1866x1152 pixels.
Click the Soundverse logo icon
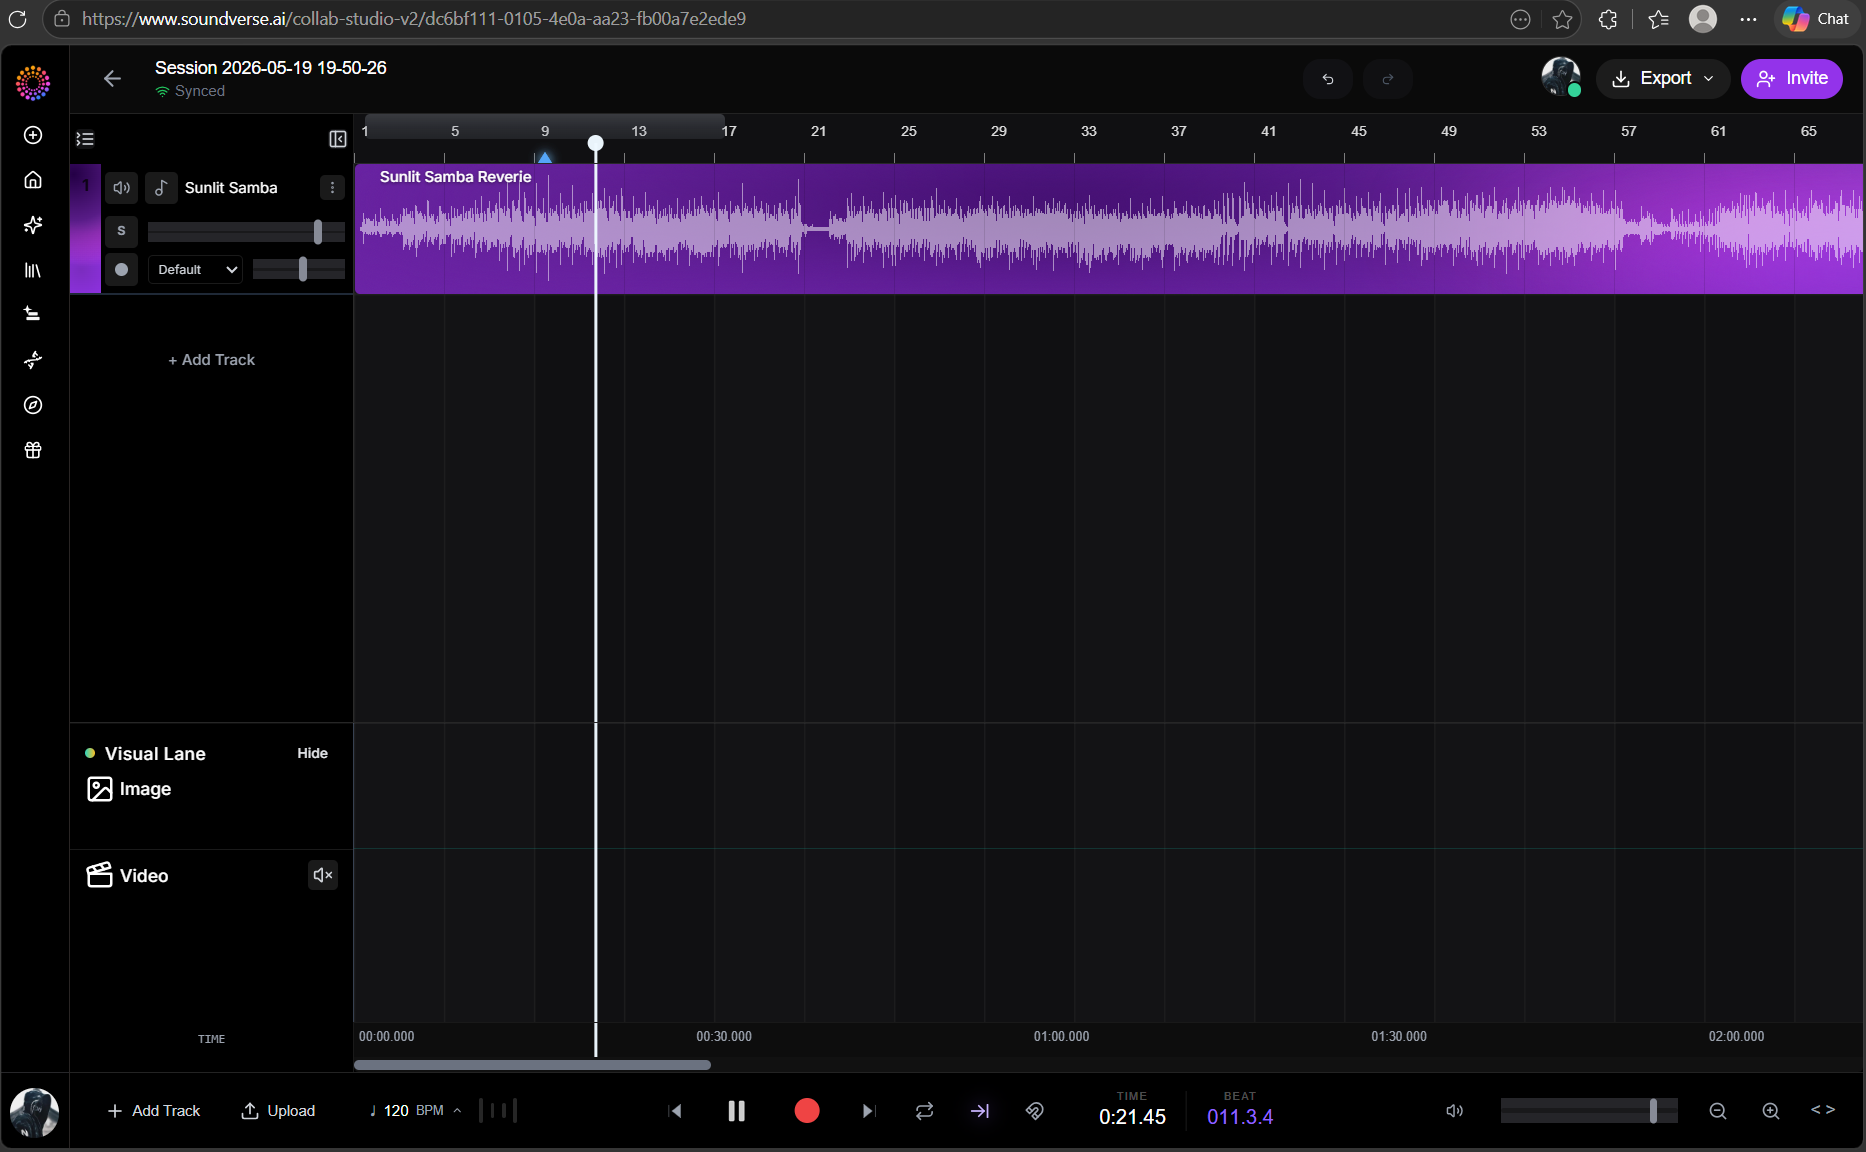point(33,83)
